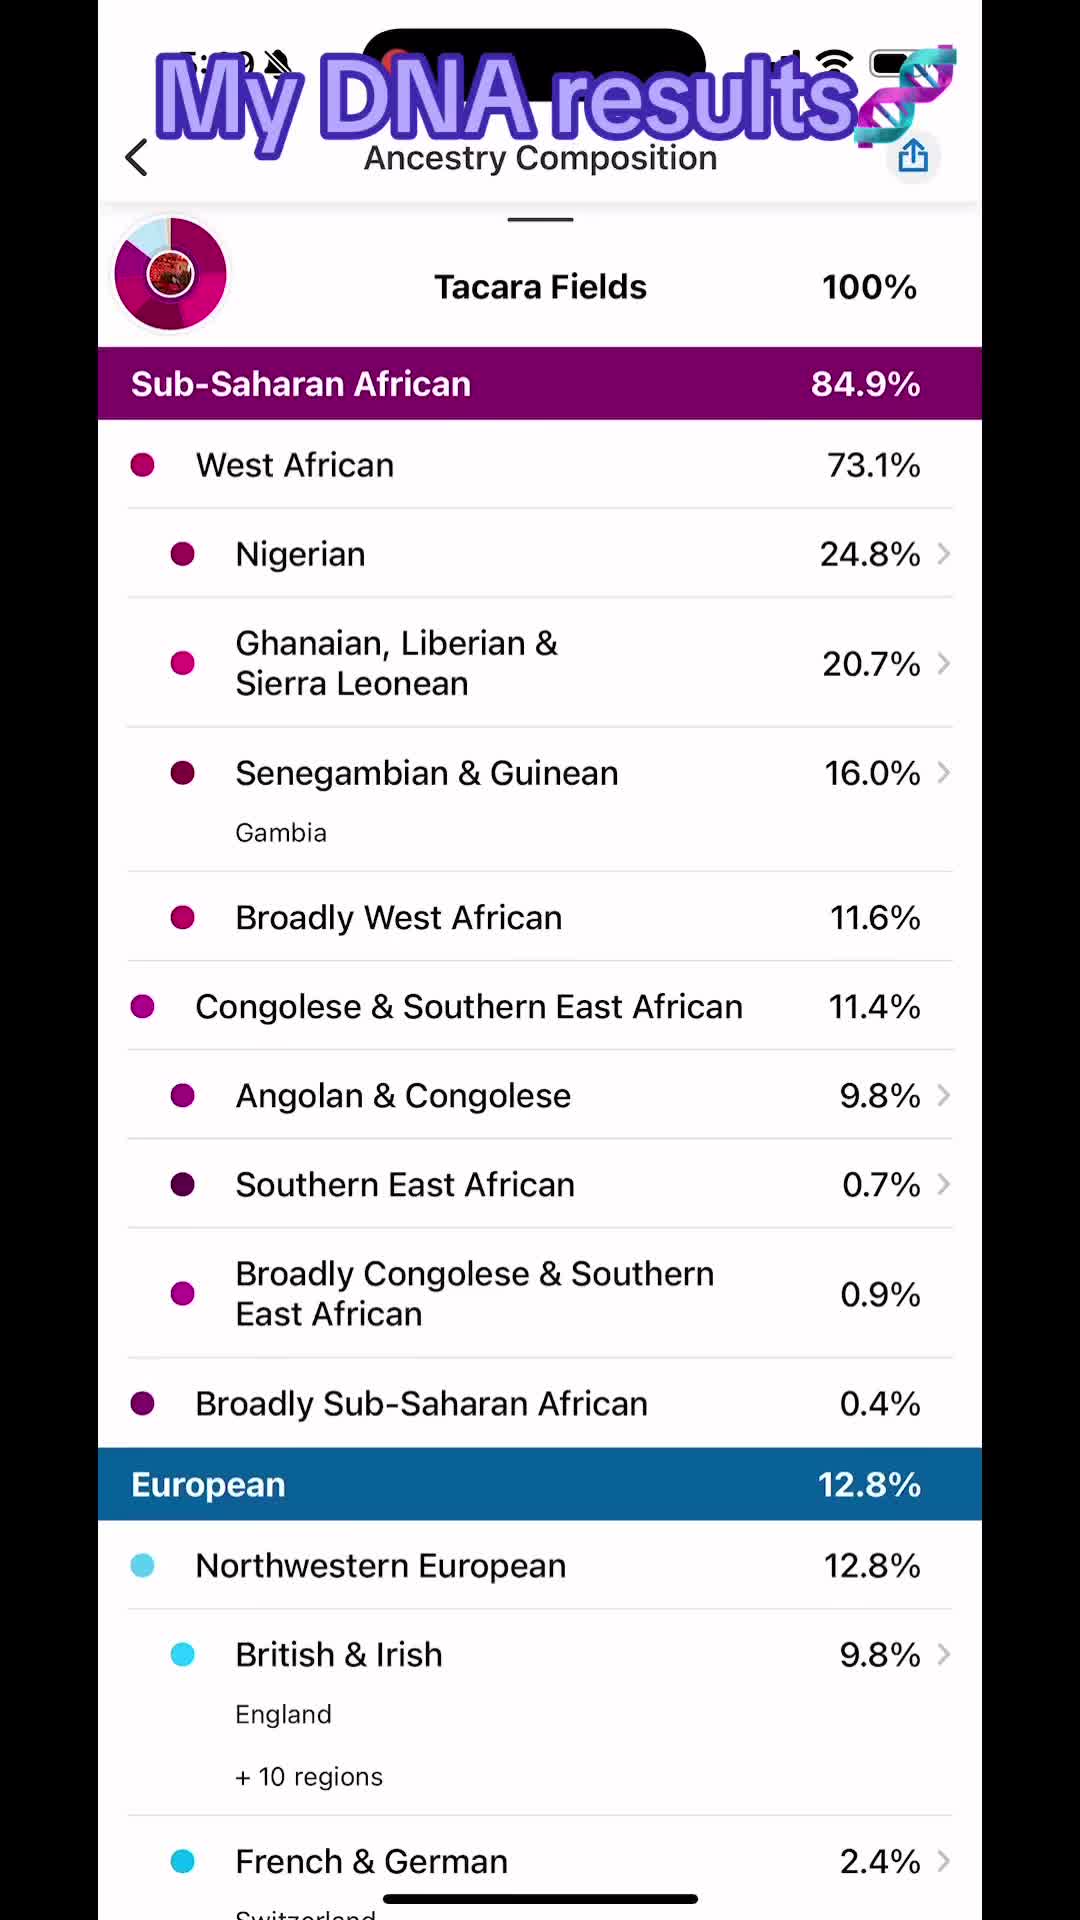Tap the Wi-Fi status icon
Image resolution: width=1080 pixels, height=1920 pixels.
(x=834, y=62)
